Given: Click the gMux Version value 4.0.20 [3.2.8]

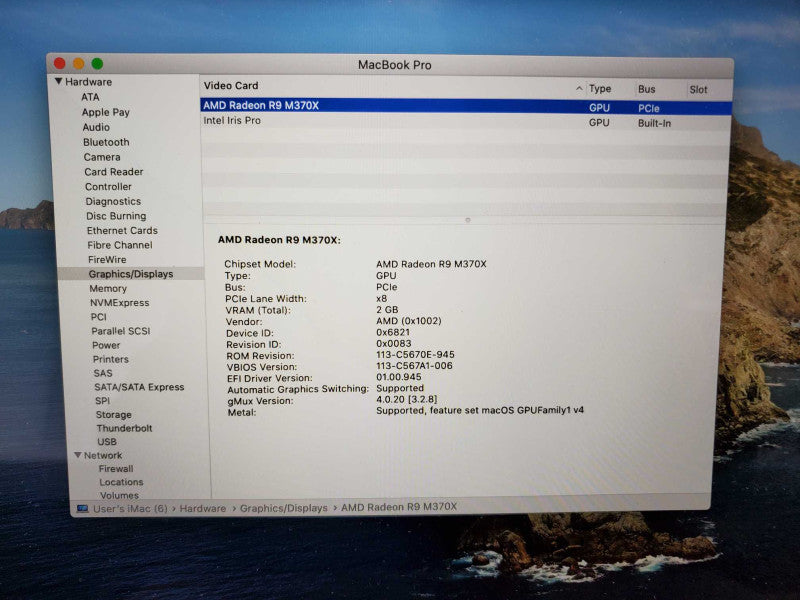Looking at the screenshot, I should 407,399.
